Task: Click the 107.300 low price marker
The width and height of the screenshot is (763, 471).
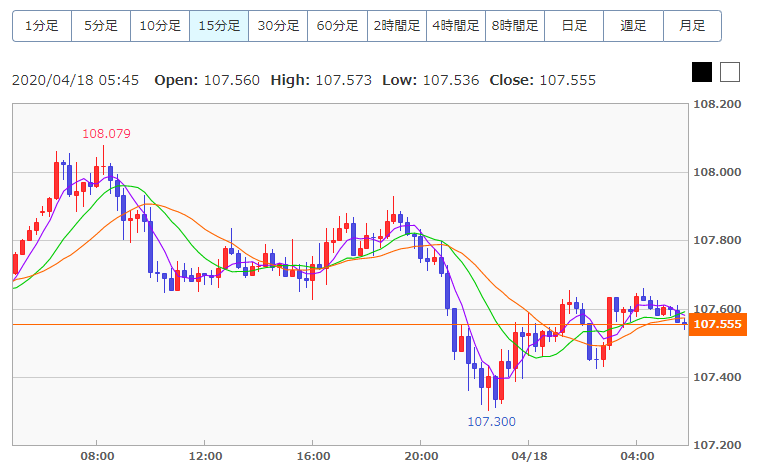Action: tap(491, 421)
